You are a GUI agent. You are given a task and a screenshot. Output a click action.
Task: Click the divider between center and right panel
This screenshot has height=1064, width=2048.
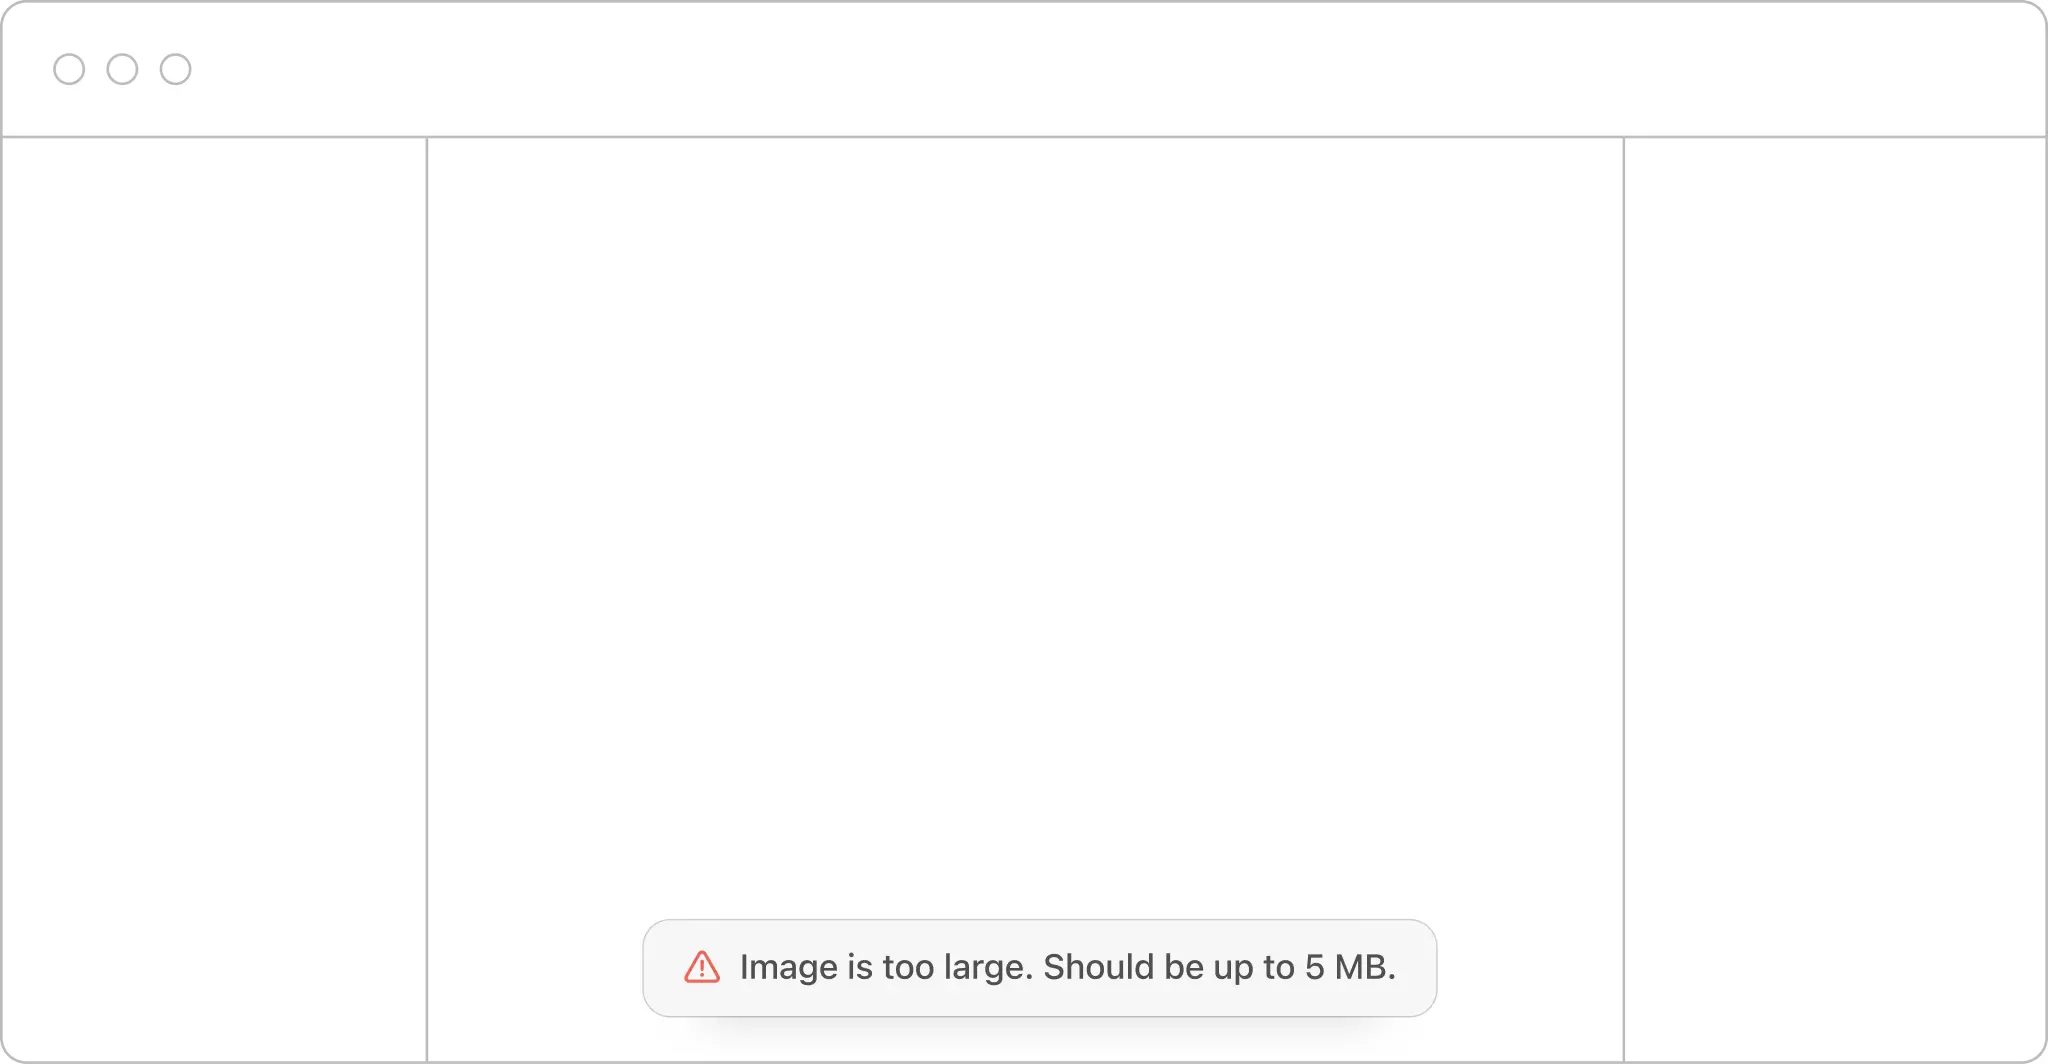click(x=1624, y=598)
